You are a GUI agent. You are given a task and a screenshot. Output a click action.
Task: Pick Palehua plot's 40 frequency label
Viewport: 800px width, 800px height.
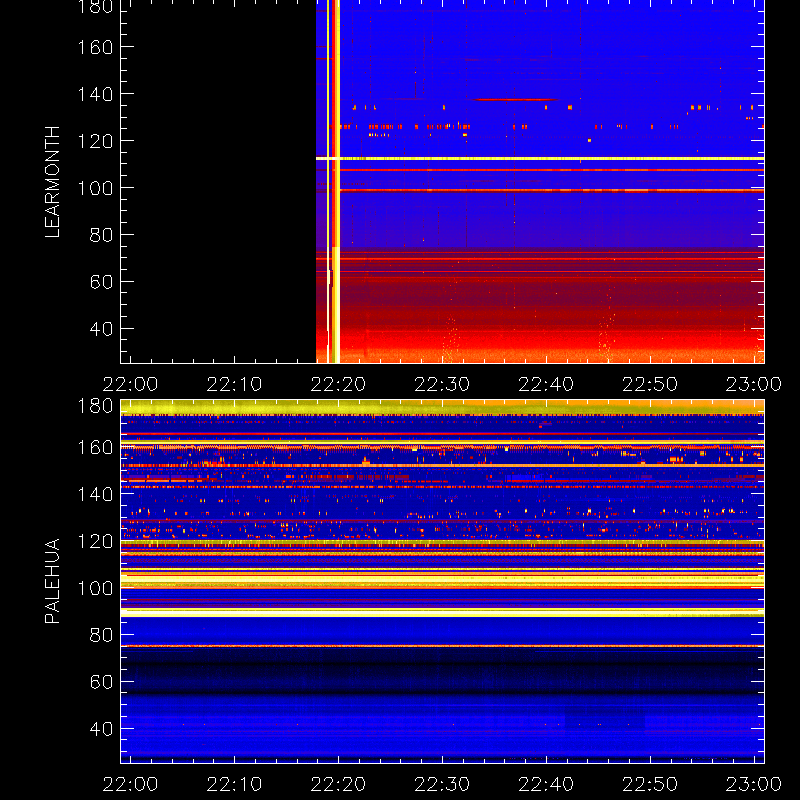click(x=101, y=729)
